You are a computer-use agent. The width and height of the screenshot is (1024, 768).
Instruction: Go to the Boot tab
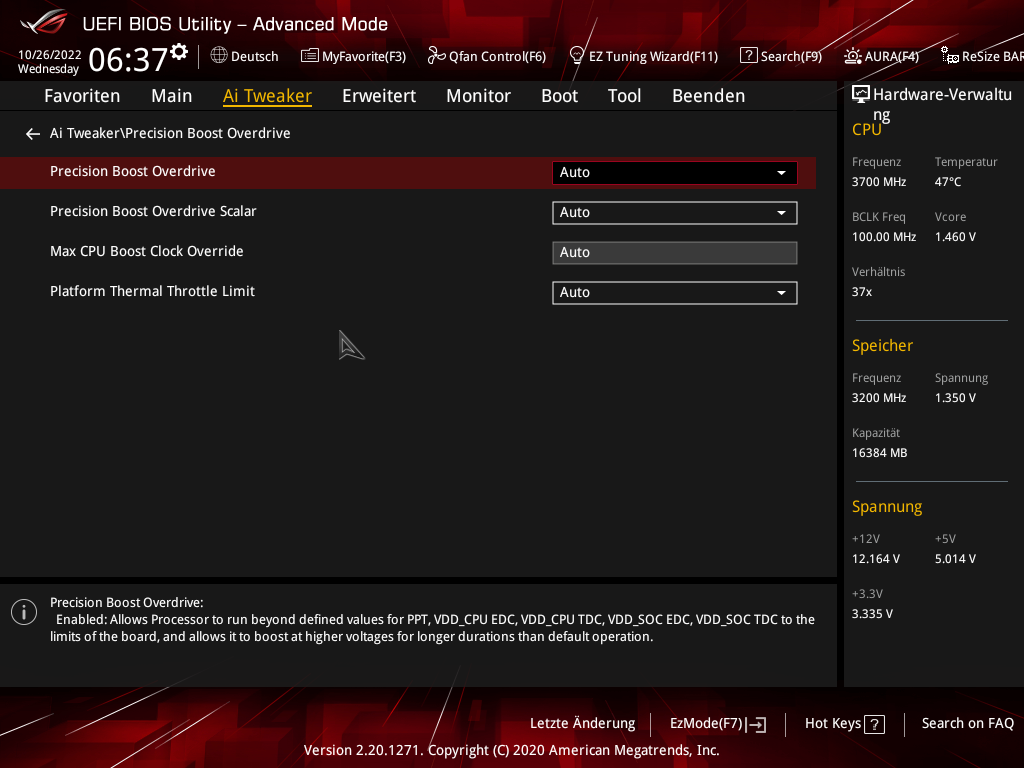pyautogui.click(x=560, y=96)
